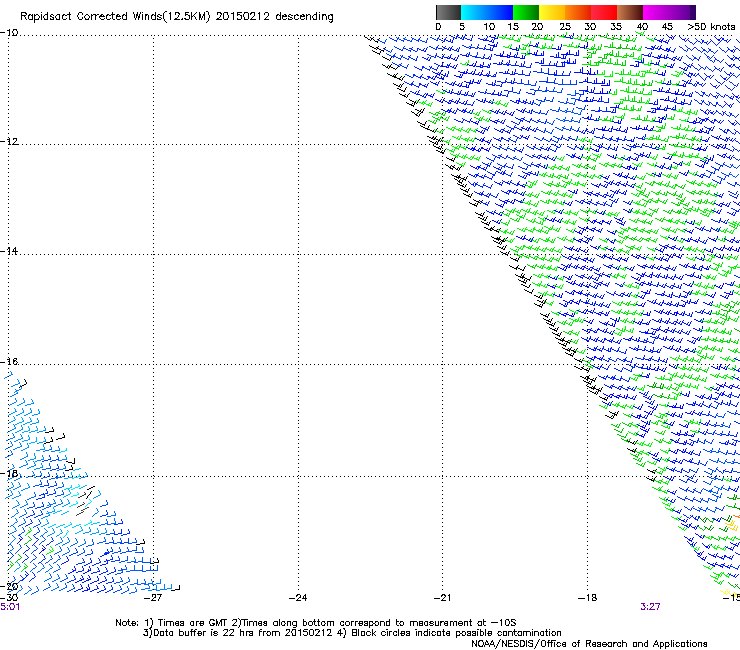This screenshot has height=650, width=740.
Task: Click the chart title 'Rapidsact Corrected Winds(12.5KM)'
Action: coord(115,17)
